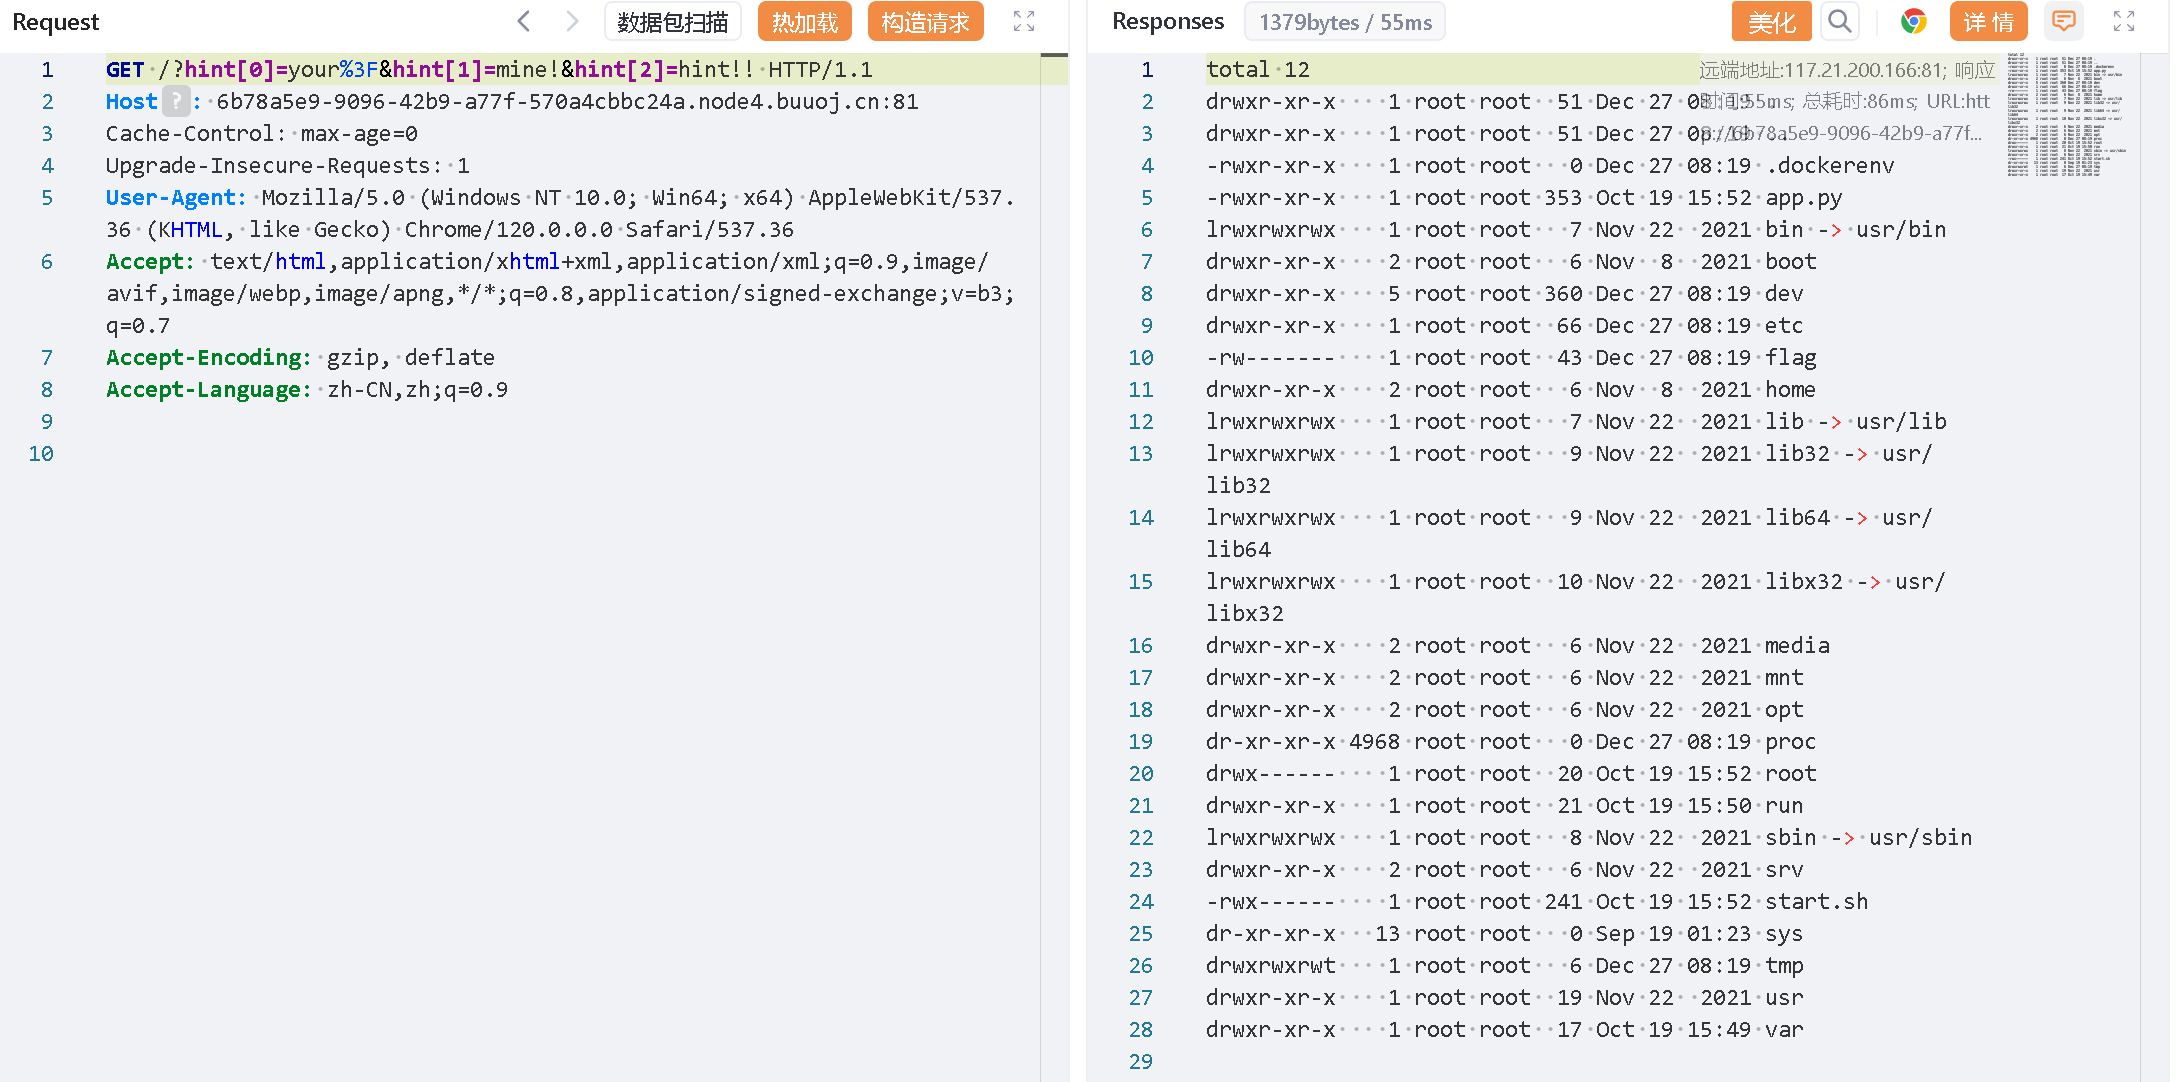Click the flag line in response
The image size is (2180, 1082).
pyautogui.click(x=1789, y=357)
